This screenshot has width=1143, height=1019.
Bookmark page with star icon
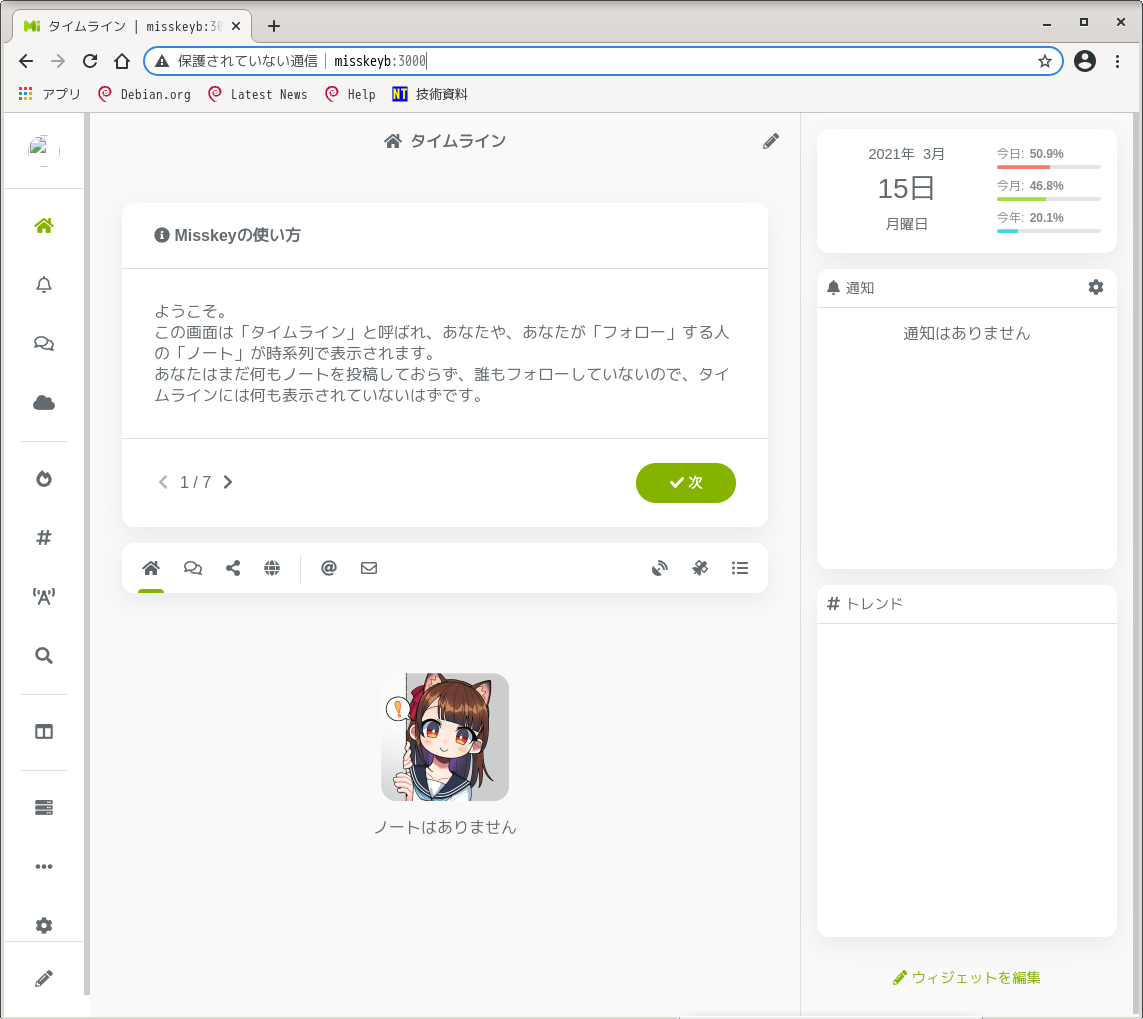[1045, 61]
